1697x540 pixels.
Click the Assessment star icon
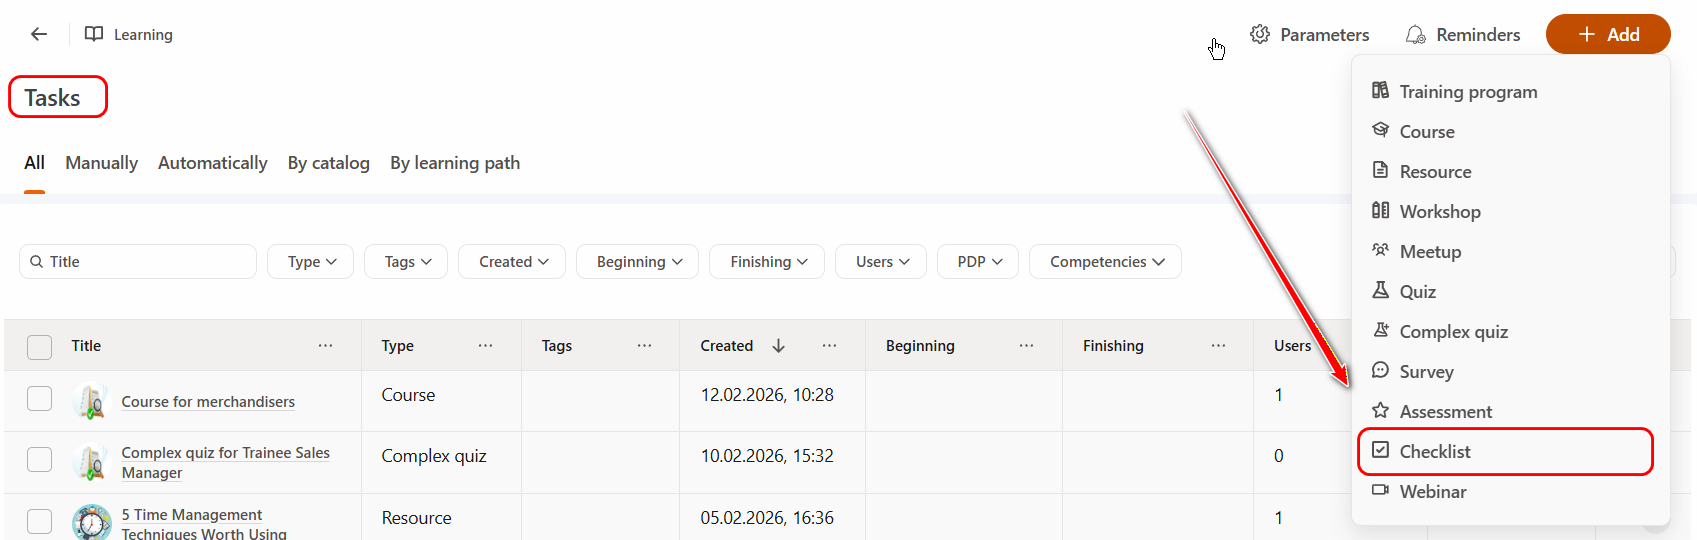1380,410
